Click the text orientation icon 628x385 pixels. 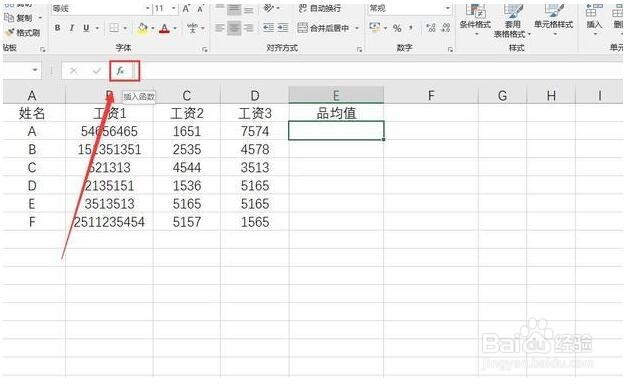coord(269,8)
